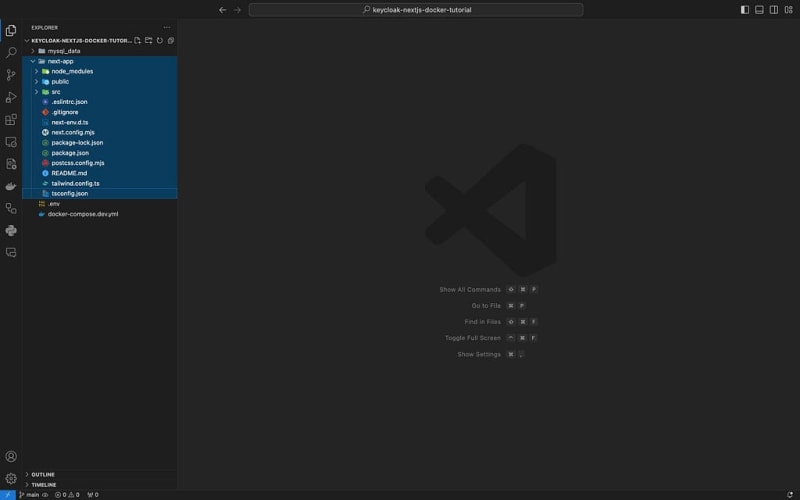The height and width of the screenshot is (500, 800).
Task: Click the Find in Files shortcut hint
Action: click(x=501, y=322)
